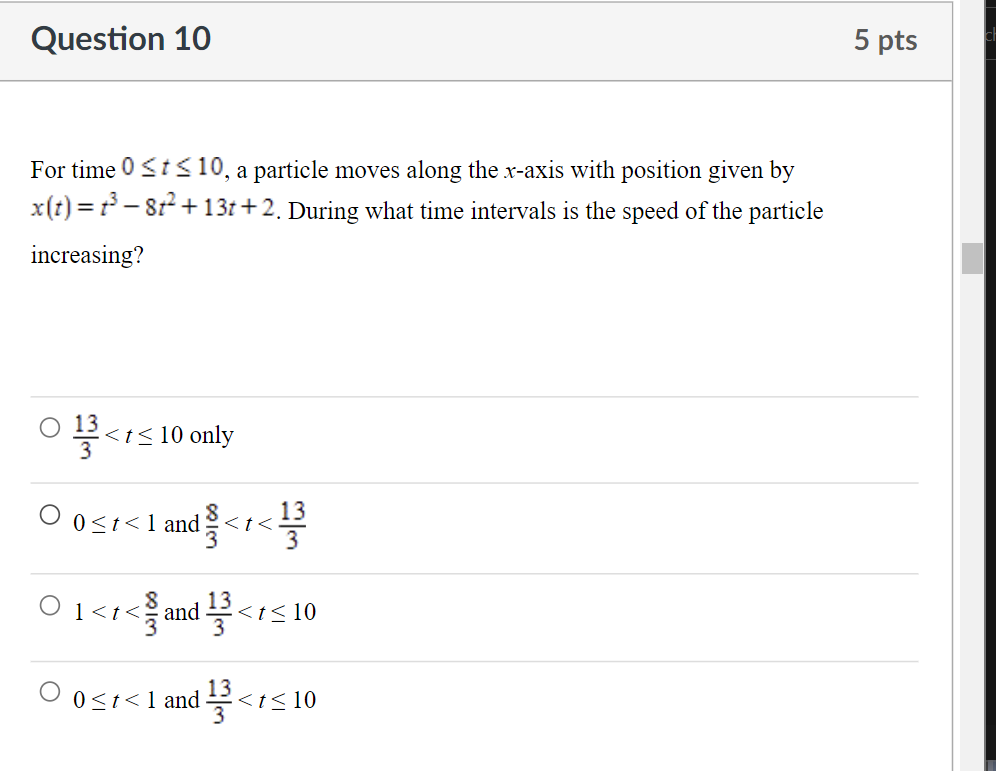Click the radio button beside "0 ≤ t < 1 and 8/3 < t < 13/3"
This screenshot has width=996, height=771.
coord(48,515)
